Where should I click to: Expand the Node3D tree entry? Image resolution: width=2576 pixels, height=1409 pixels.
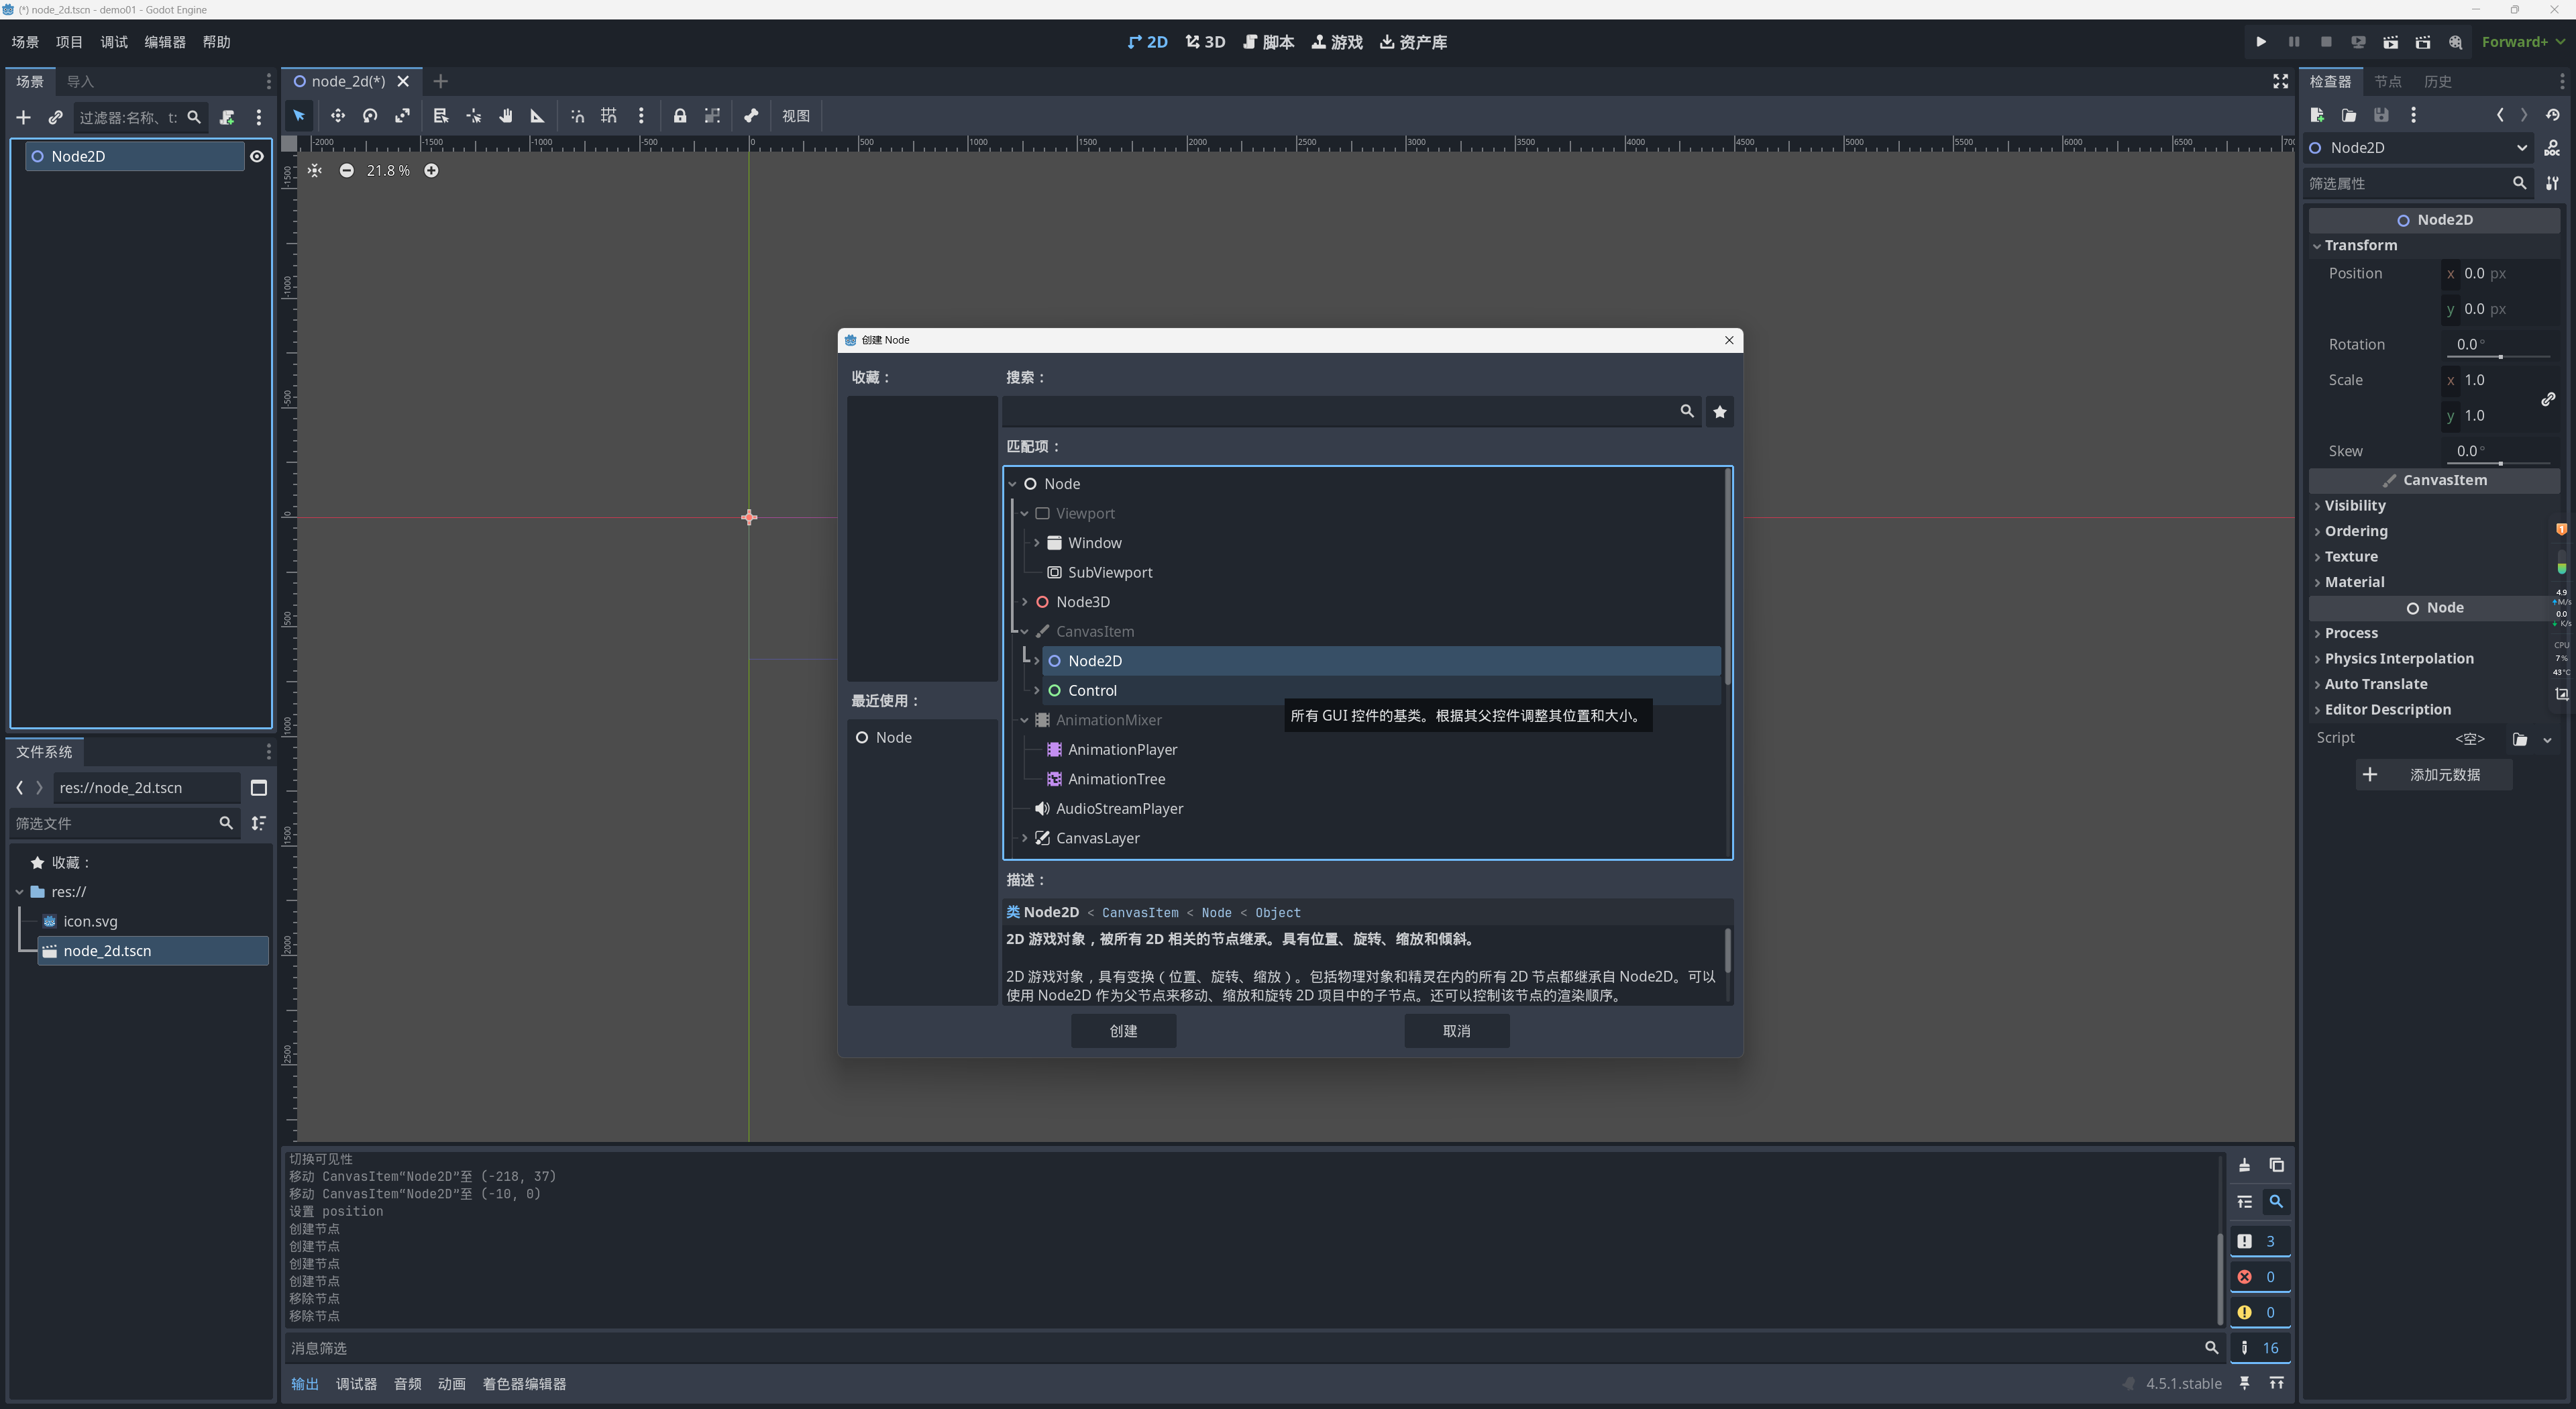(1024, 602)
